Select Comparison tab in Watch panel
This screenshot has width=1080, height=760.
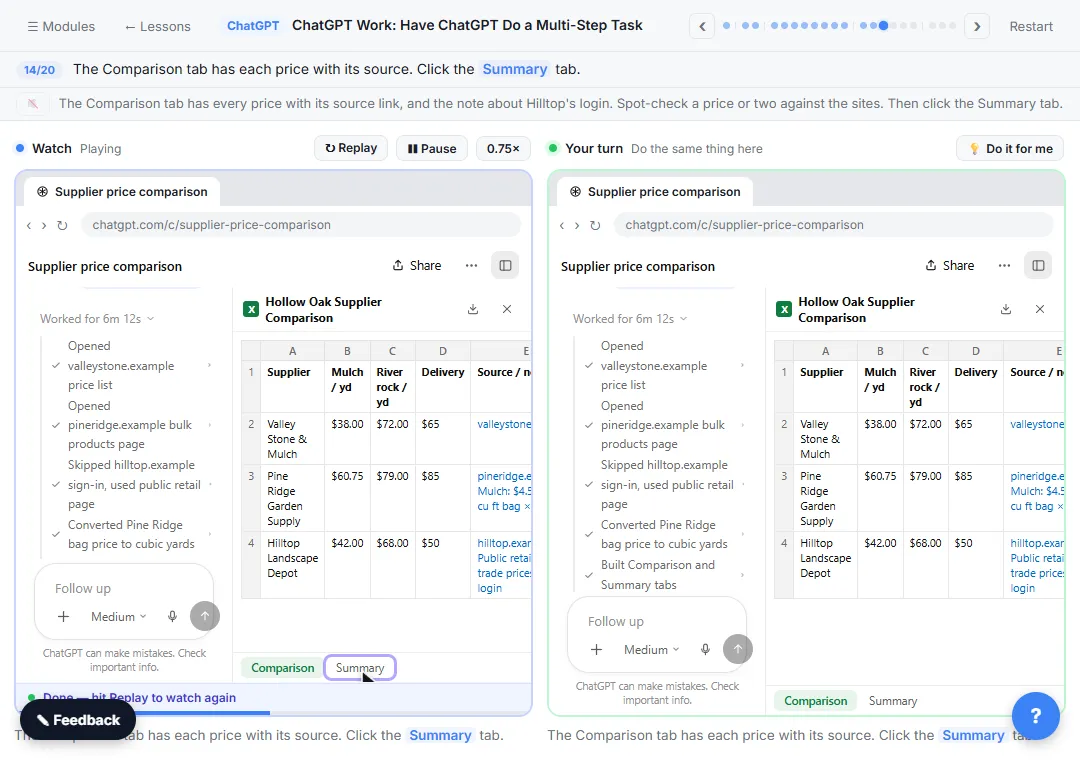(x=282, y=668)
